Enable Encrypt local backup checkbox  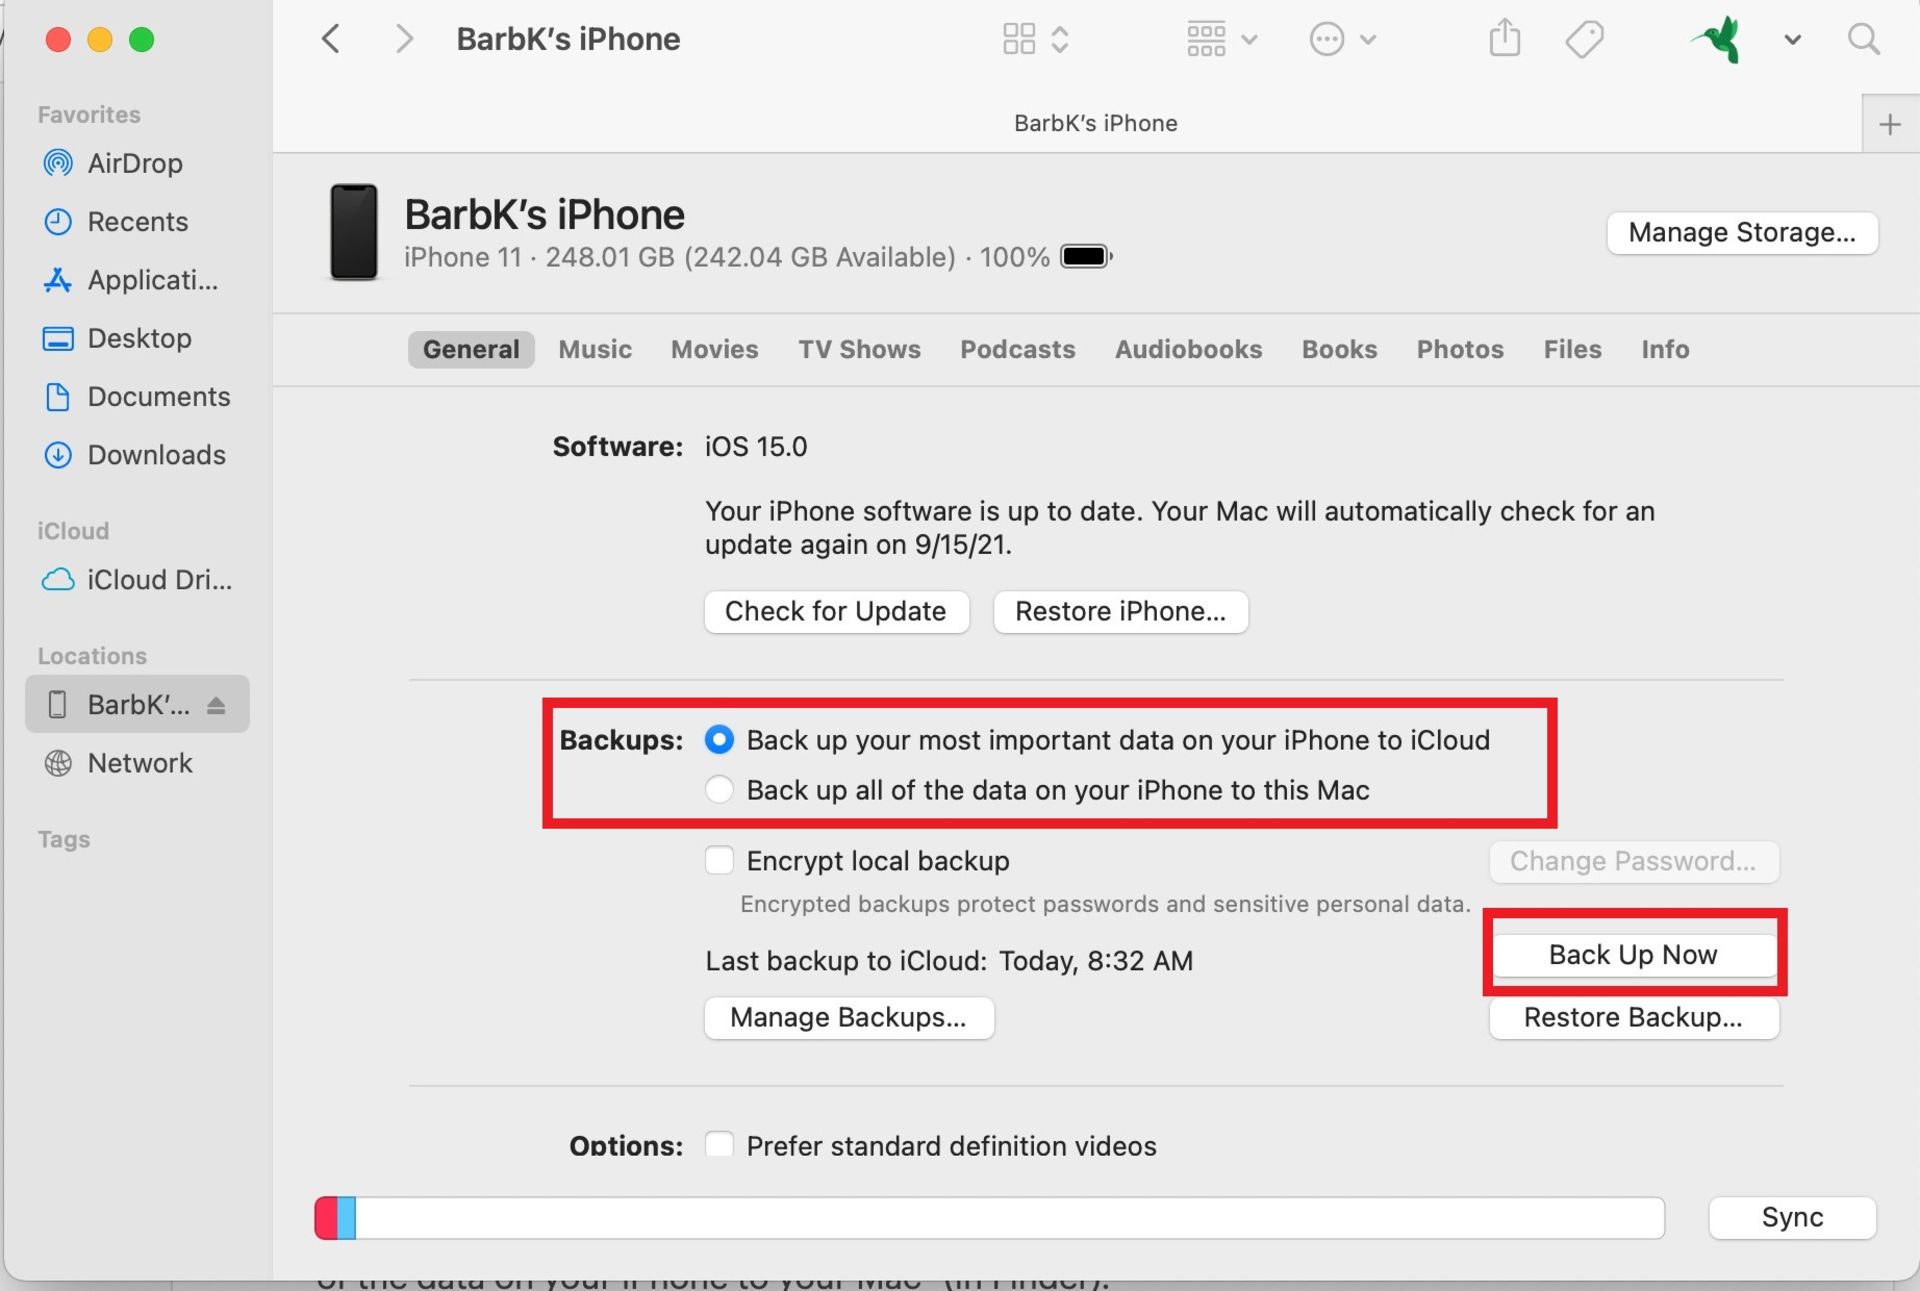(717, 859)
